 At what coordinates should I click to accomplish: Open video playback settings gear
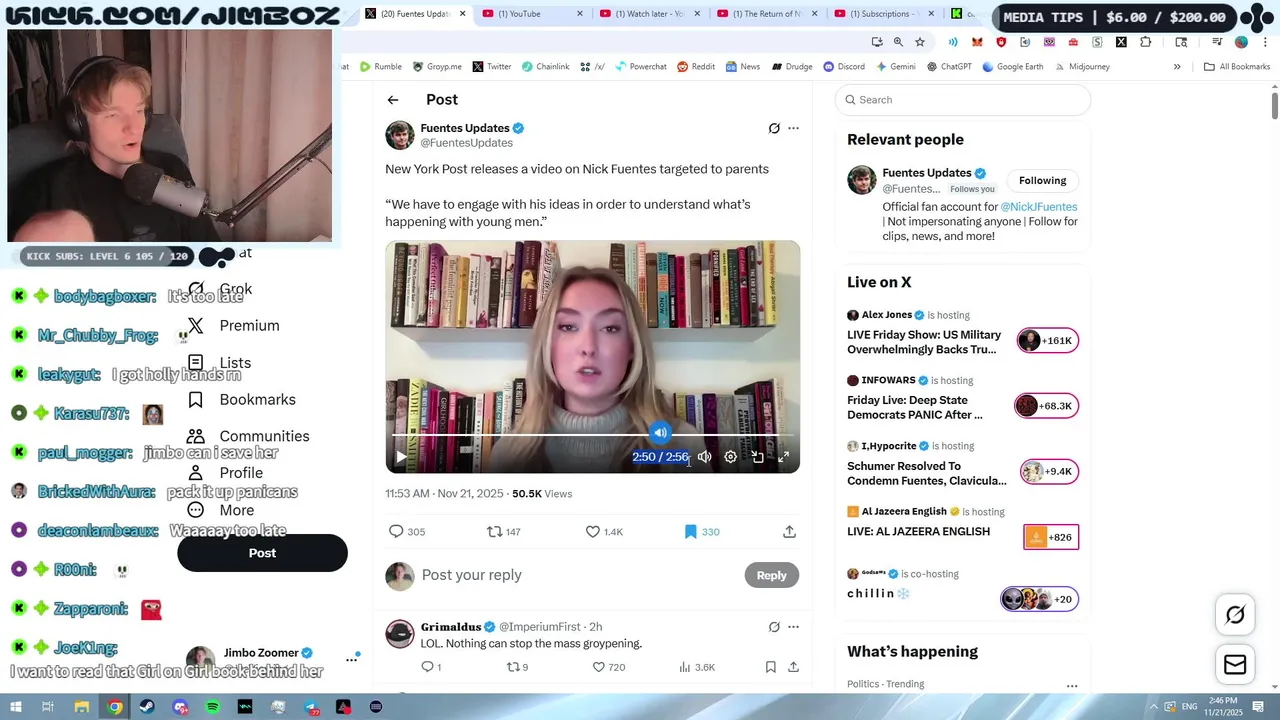click(731, 457)
